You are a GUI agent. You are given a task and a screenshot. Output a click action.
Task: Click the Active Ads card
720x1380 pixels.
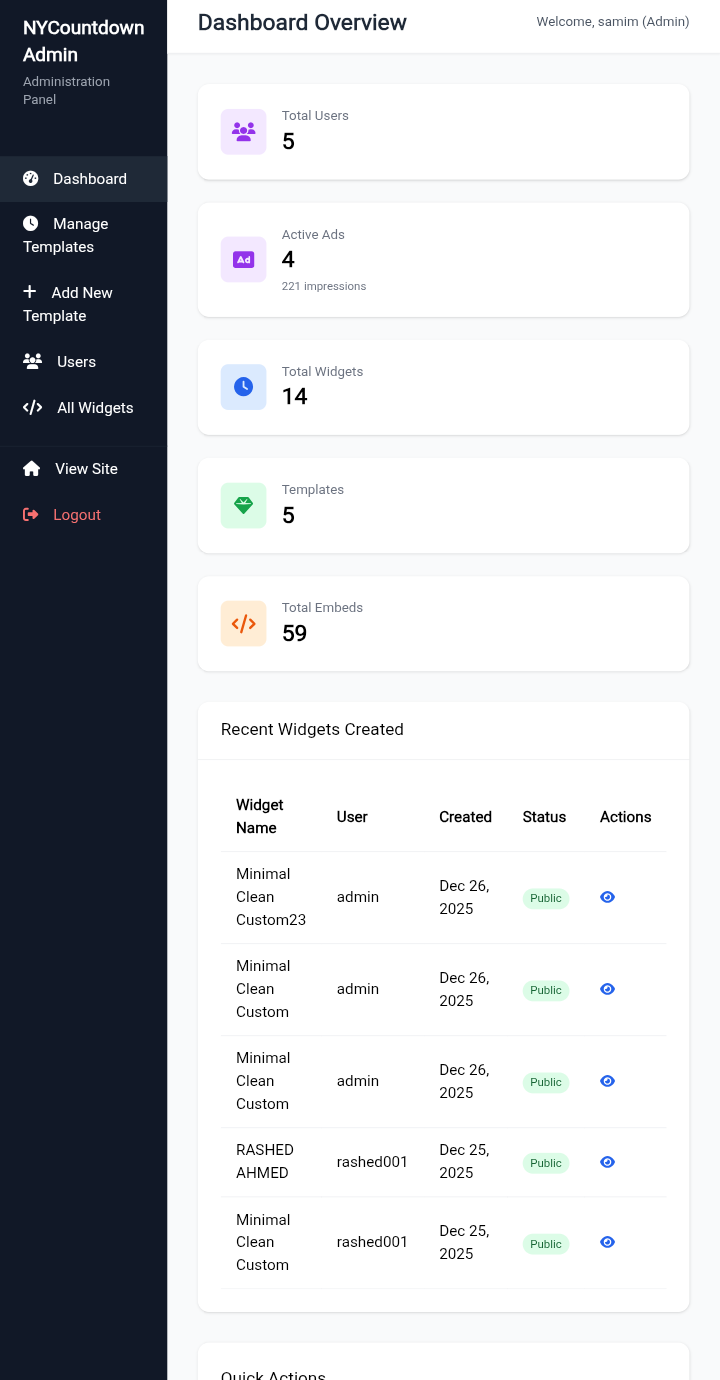click(443, 260)
